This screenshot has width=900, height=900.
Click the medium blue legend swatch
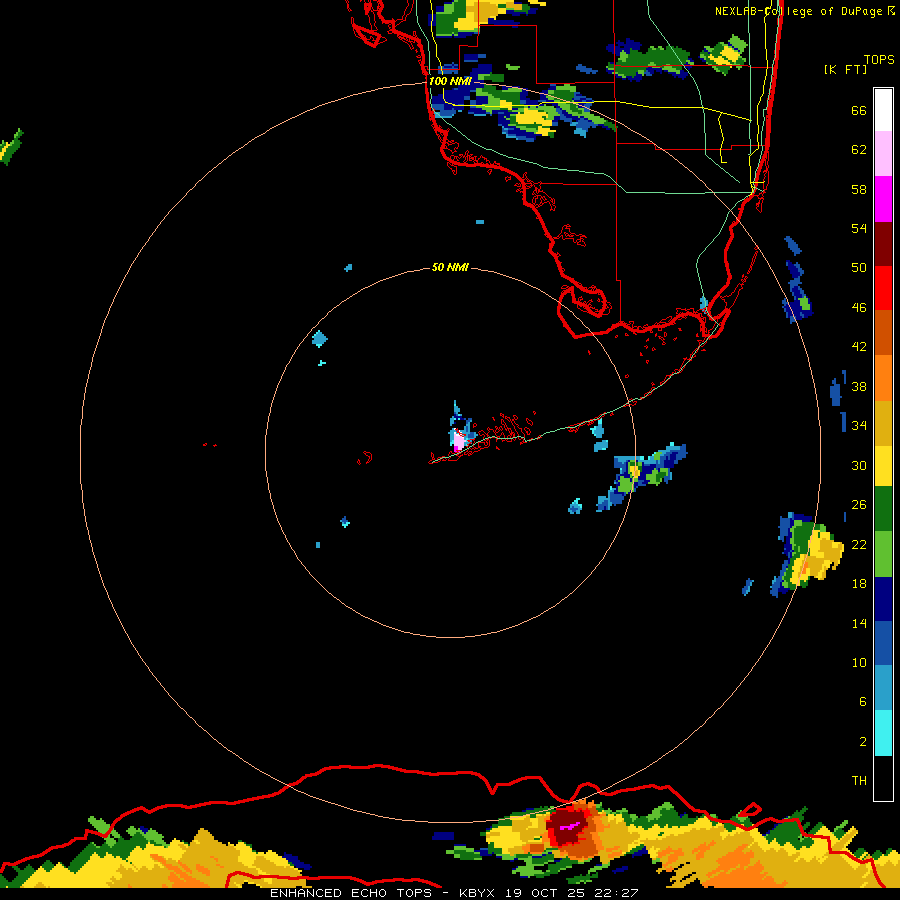click(883, 643)
